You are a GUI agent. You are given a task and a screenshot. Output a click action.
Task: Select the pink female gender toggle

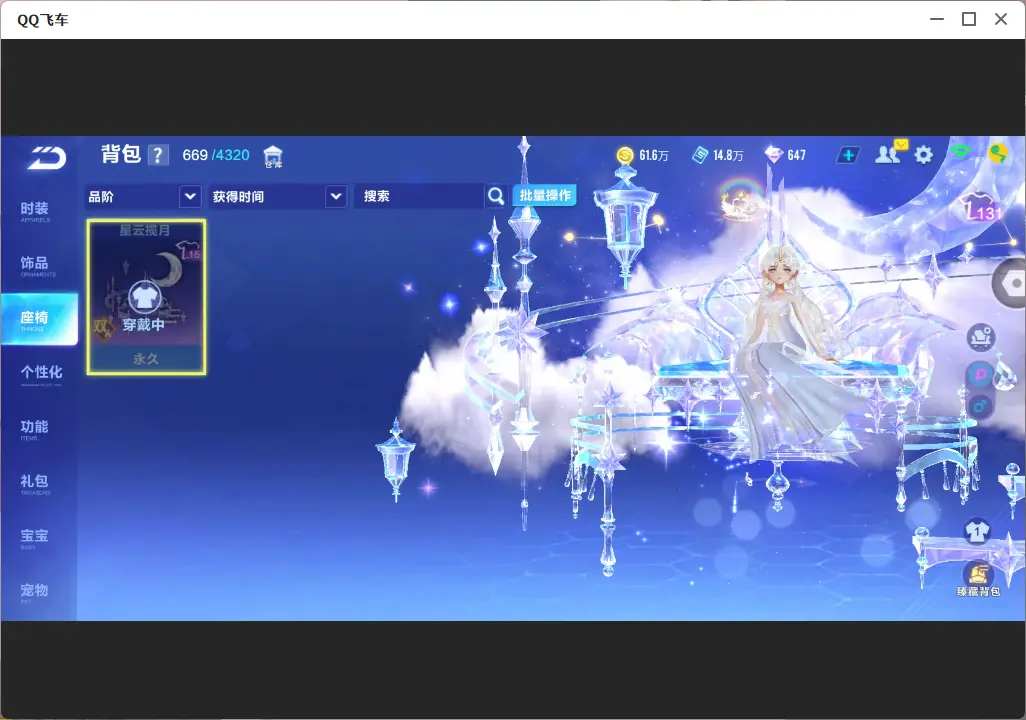(x=980, y=375)
